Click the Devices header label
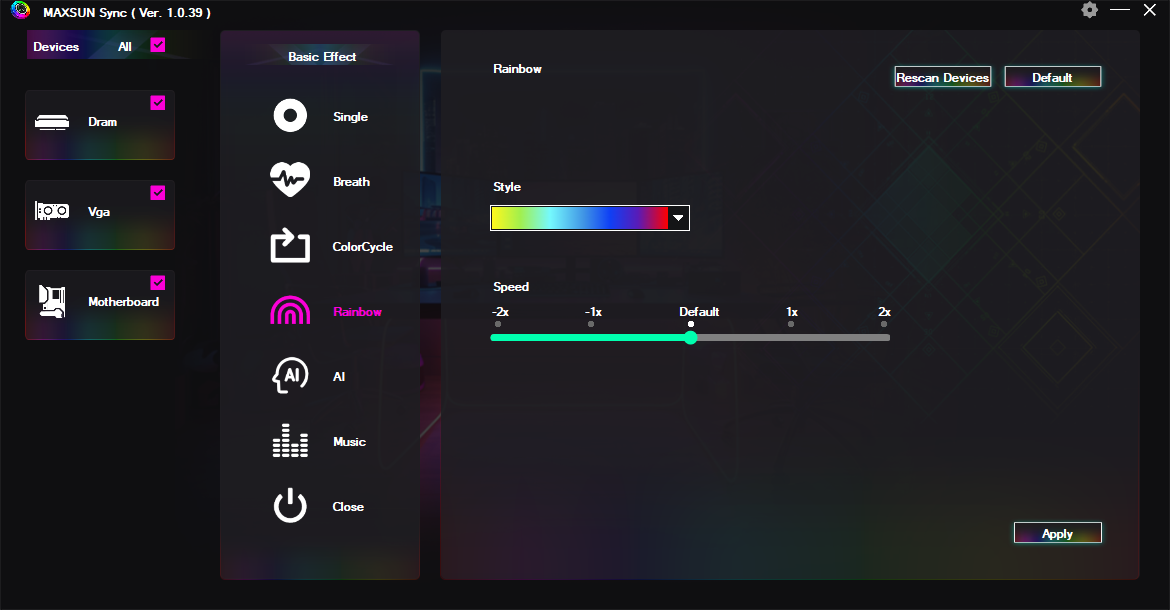Screen dimensions: 1170x610 tap(56, 46)
